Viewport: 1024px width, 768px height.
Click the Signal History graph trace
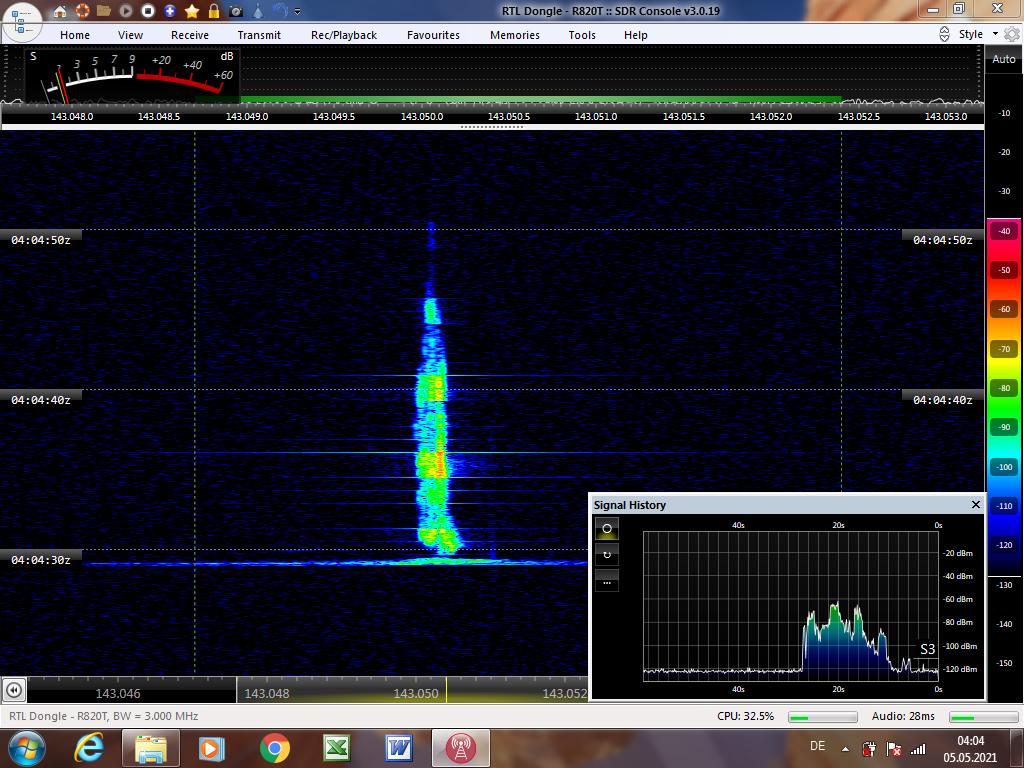pos(842,640)
